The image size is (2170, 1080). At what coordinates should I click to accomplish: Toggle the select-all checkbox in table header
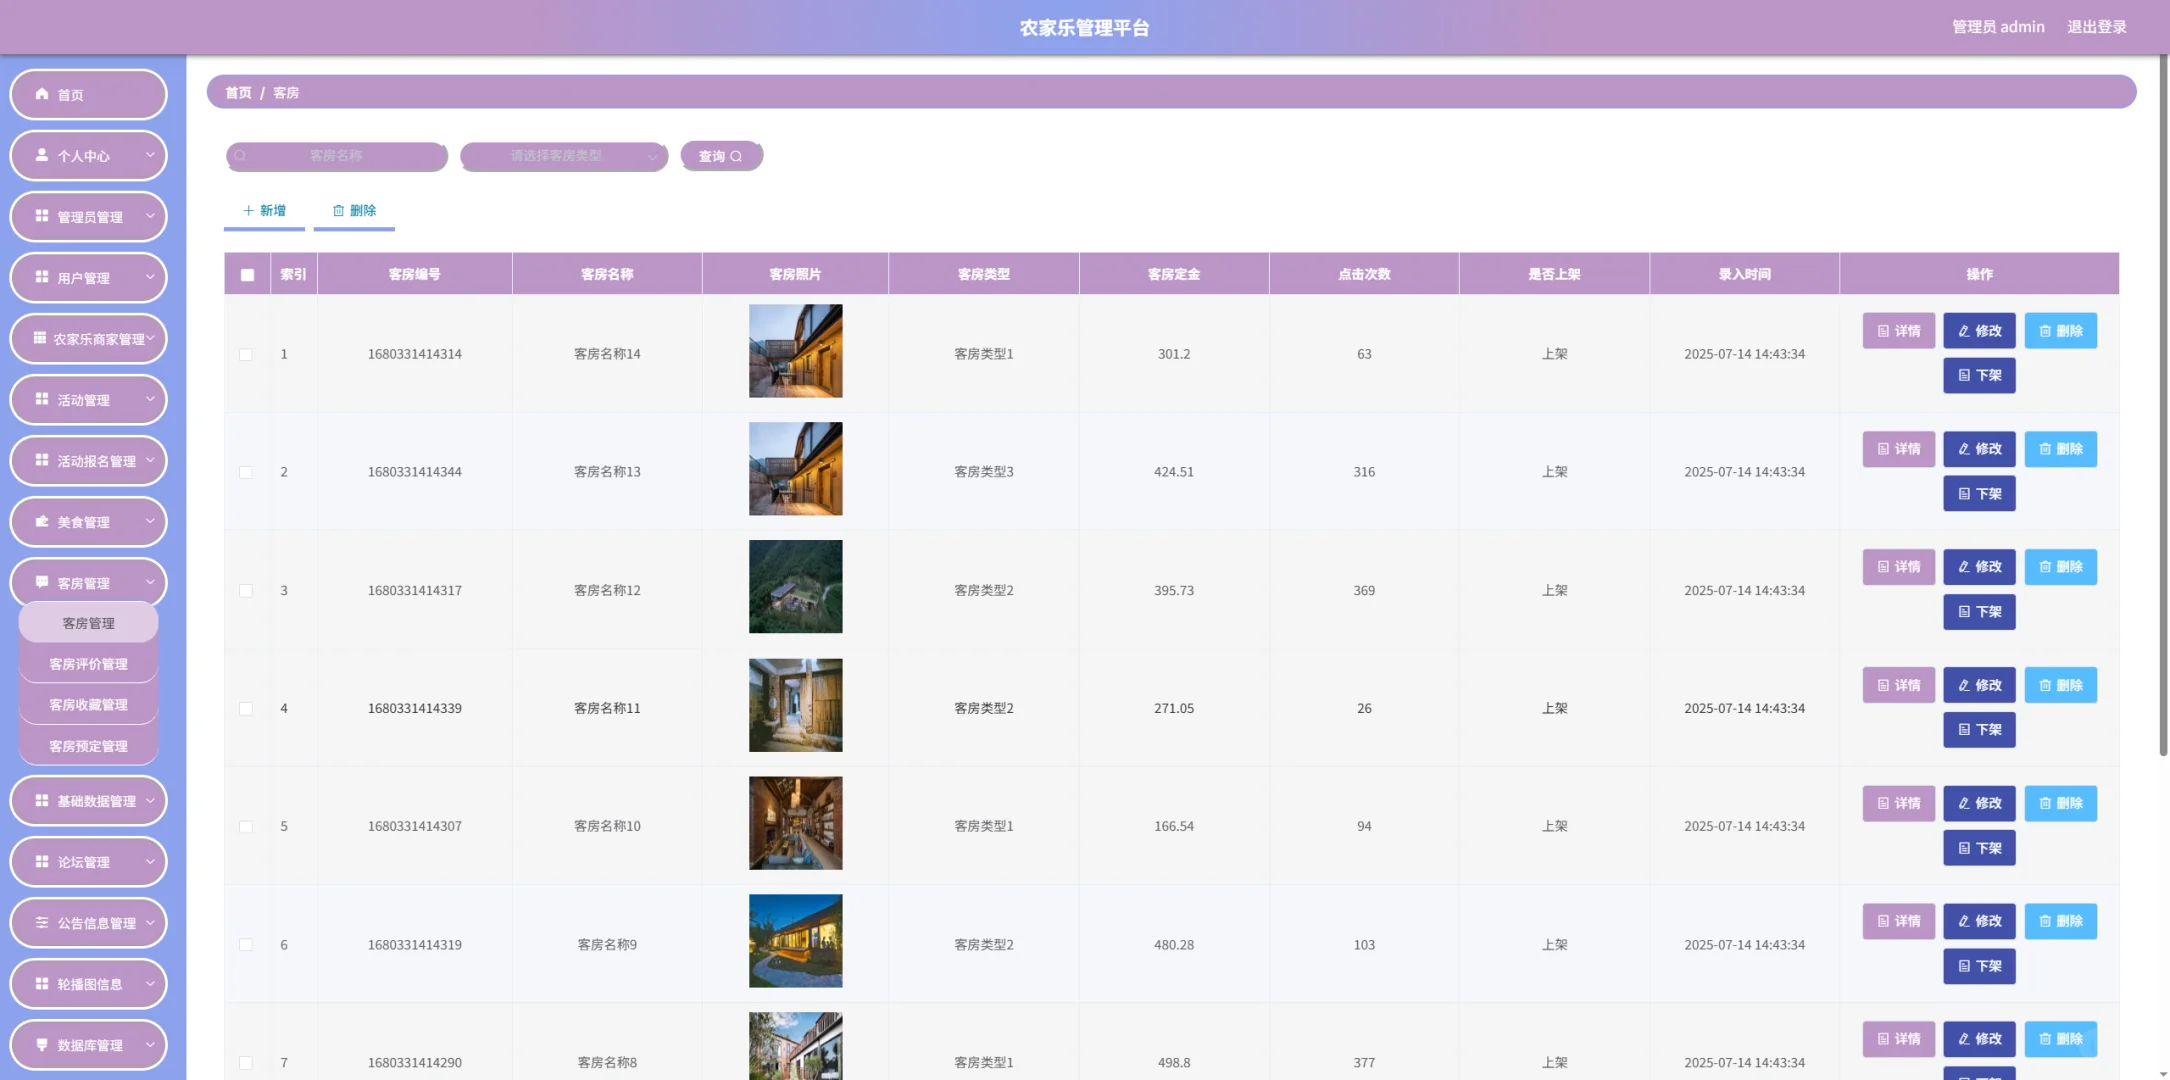(247, 273)
